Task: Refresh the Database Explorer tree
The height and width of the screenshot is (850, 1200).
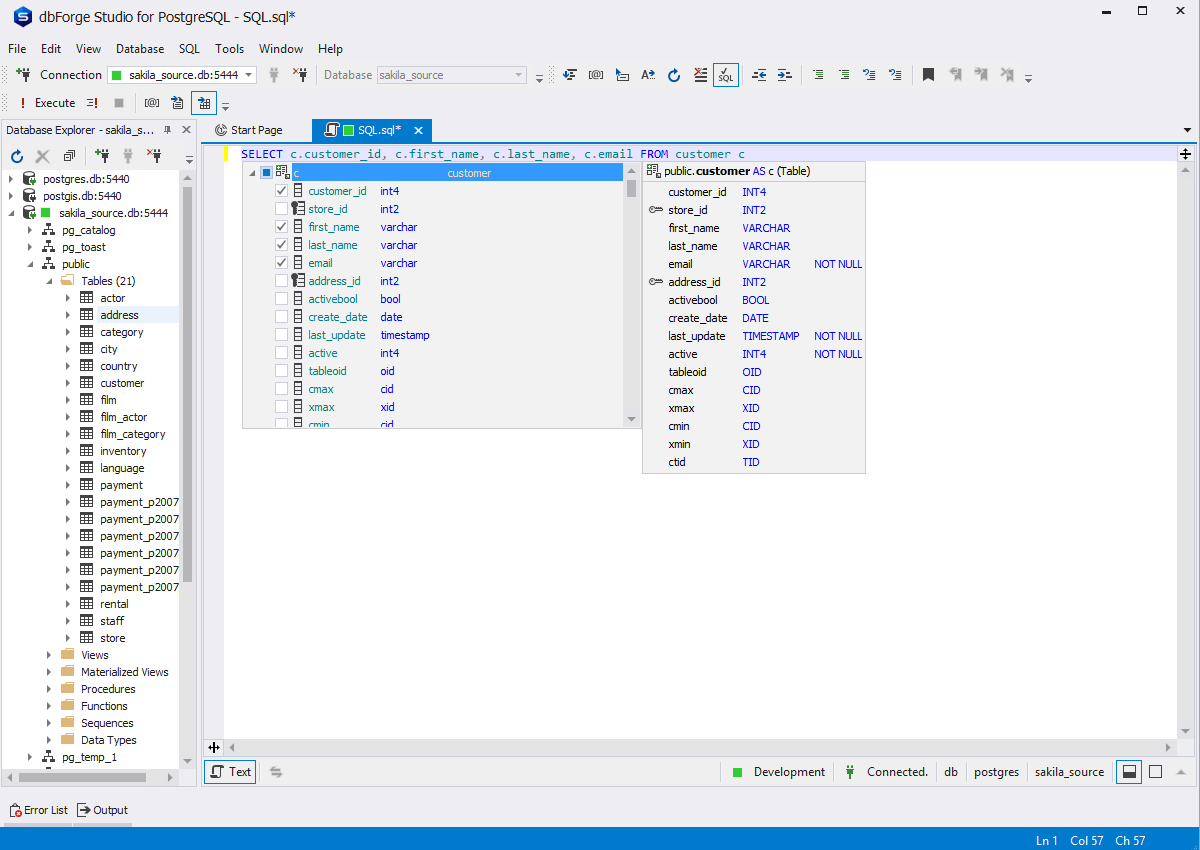Action: 16,156
